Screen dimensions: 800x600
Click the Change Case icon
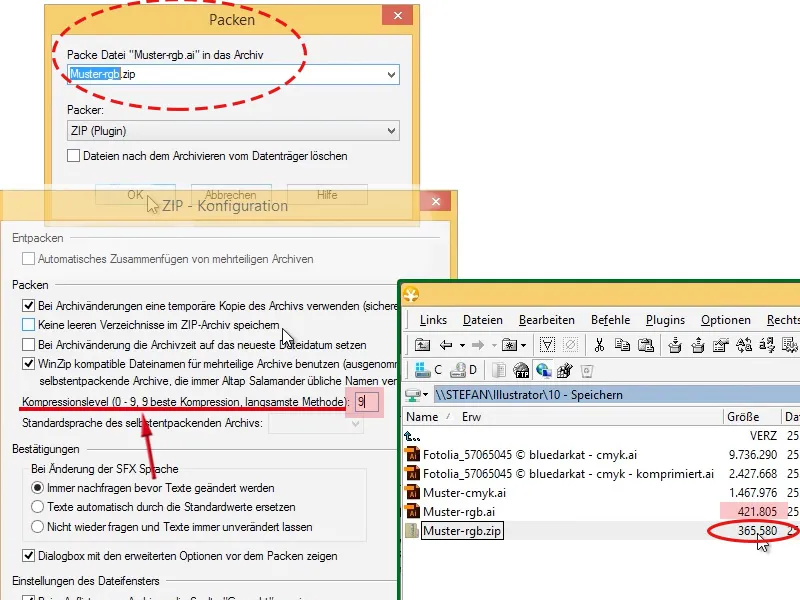[x=744, y=345]
